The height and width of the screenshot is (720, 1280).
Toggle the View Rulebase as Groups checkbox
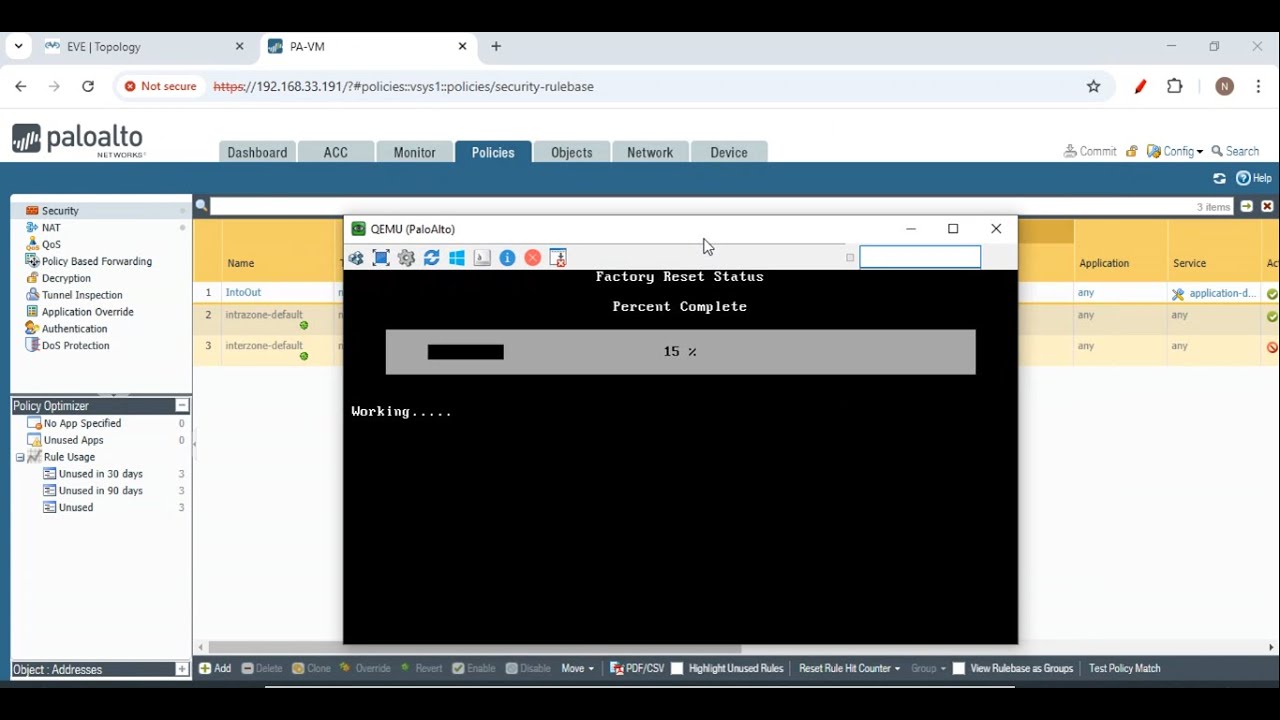[959, 669]
